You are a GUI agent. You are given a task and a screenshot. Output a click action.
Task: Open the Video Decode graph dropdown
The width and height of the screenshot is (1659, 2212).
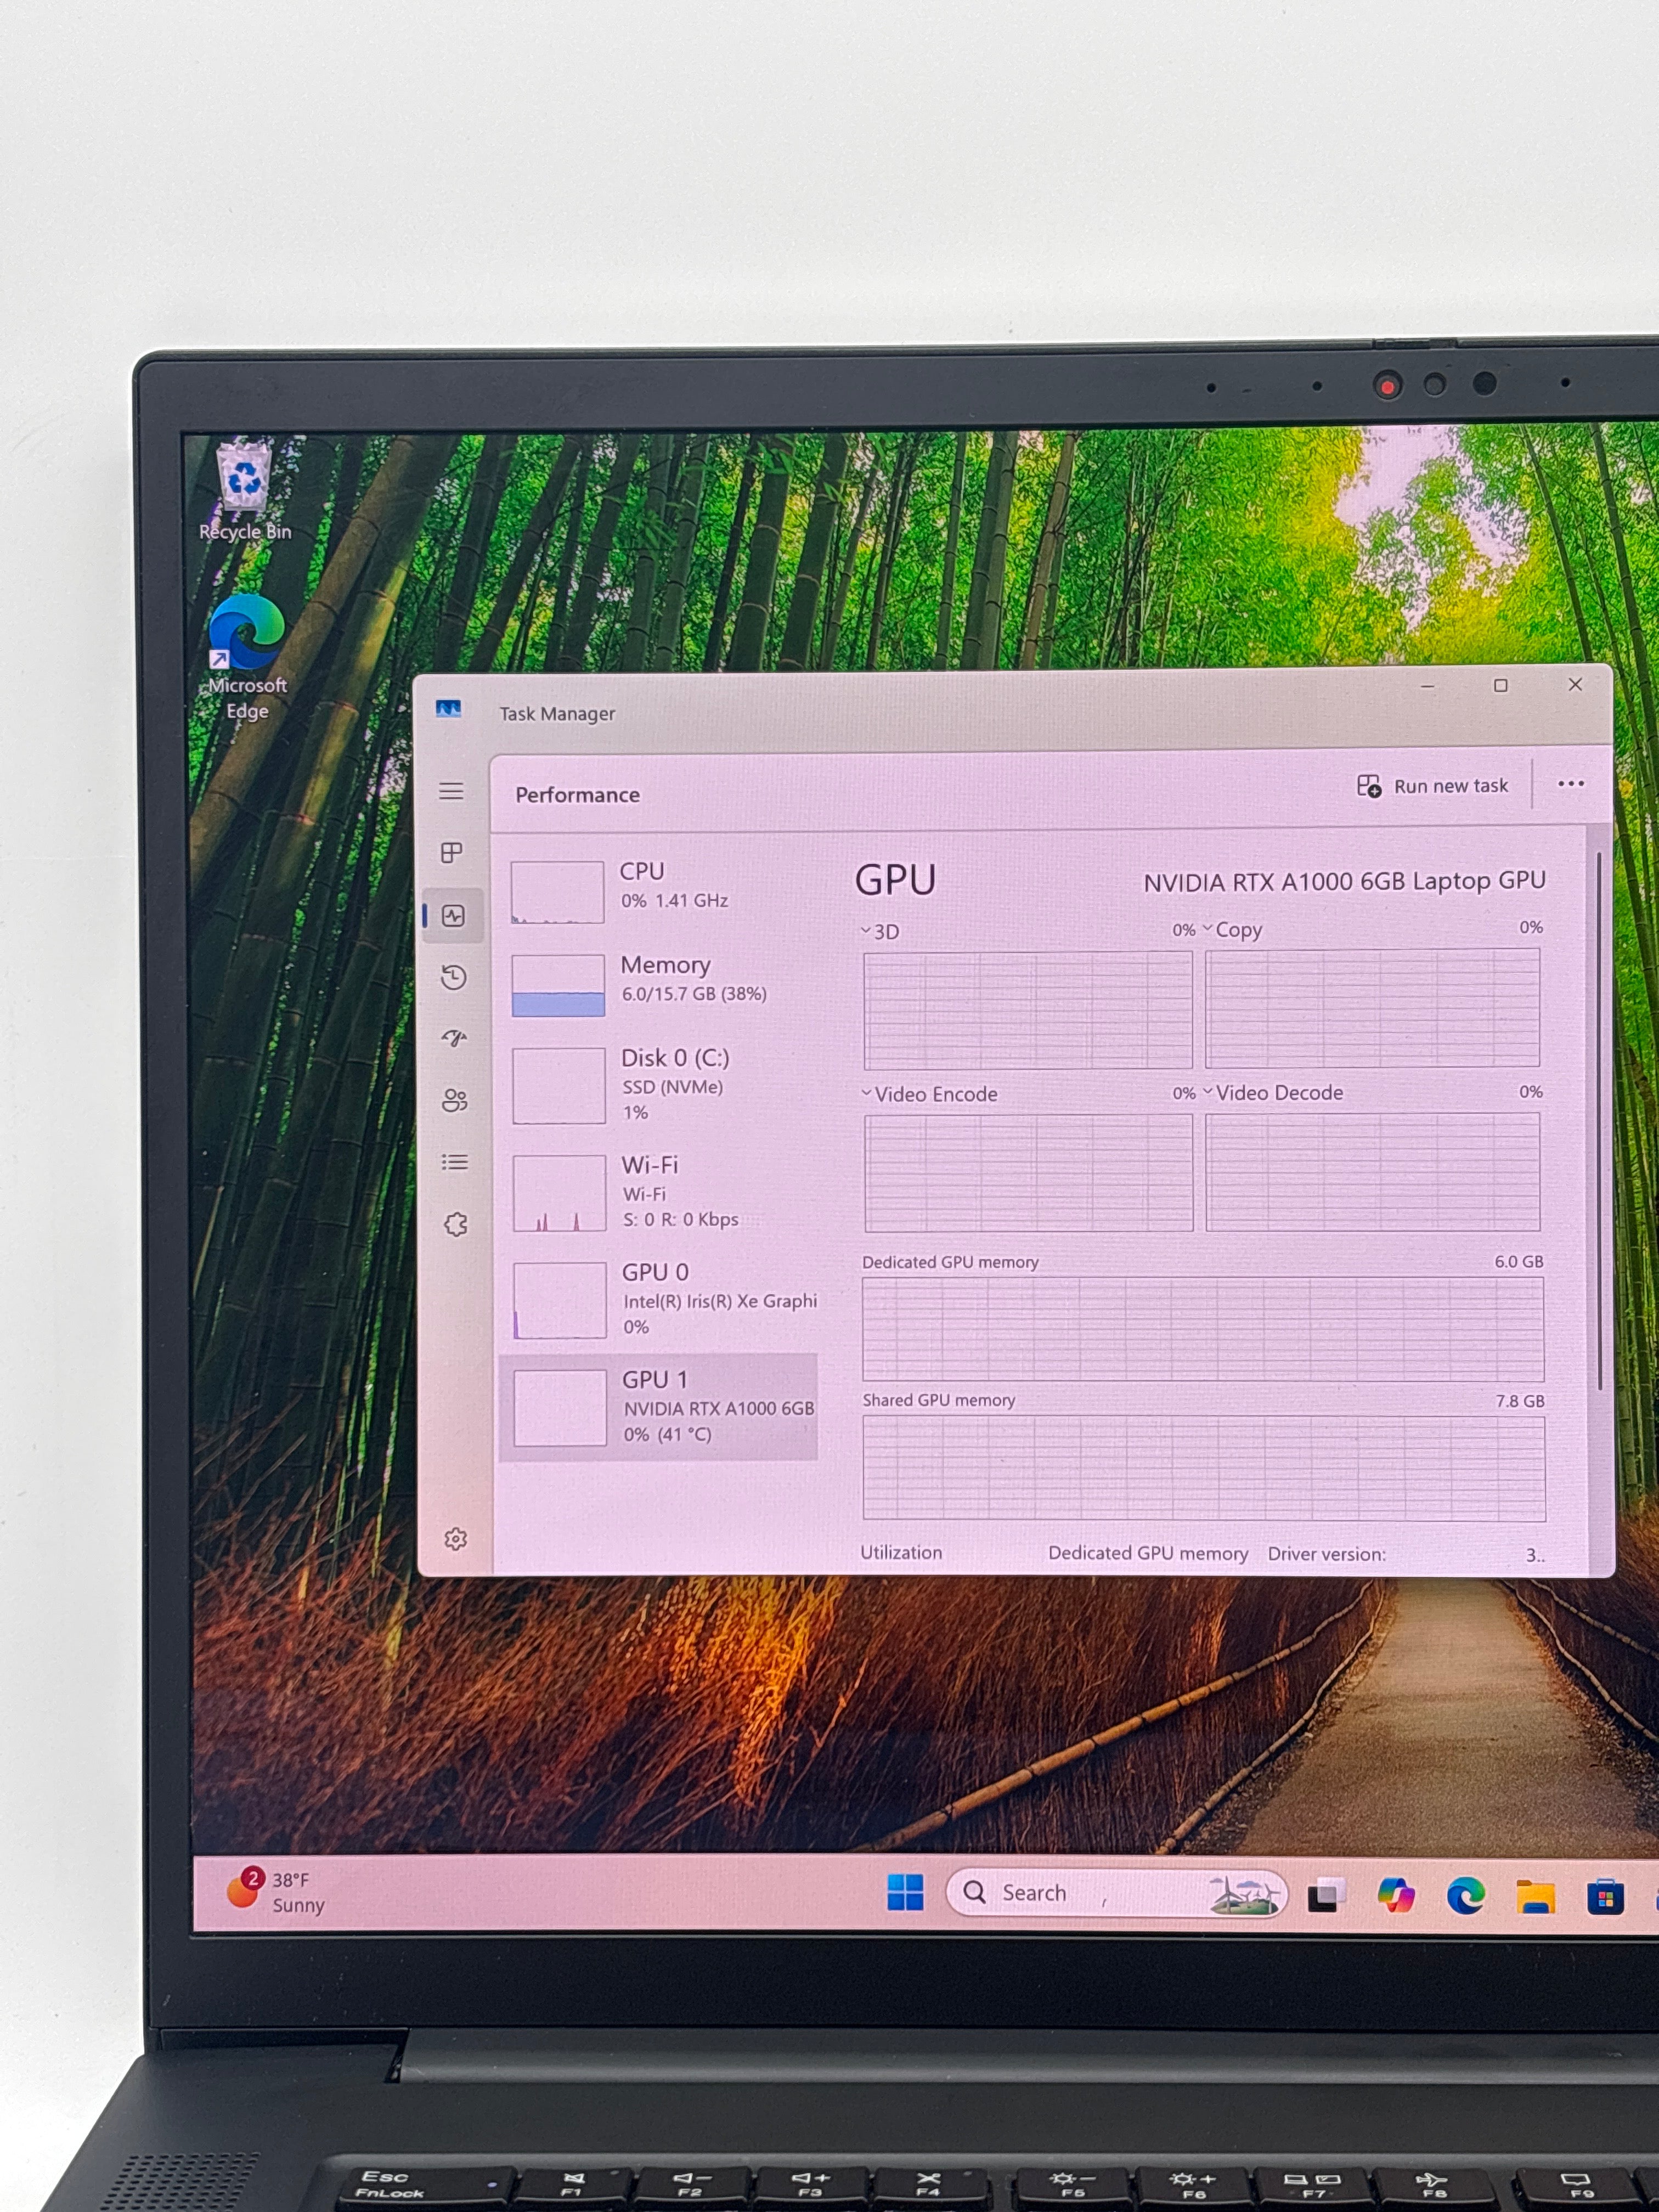coord(1273,1093)
